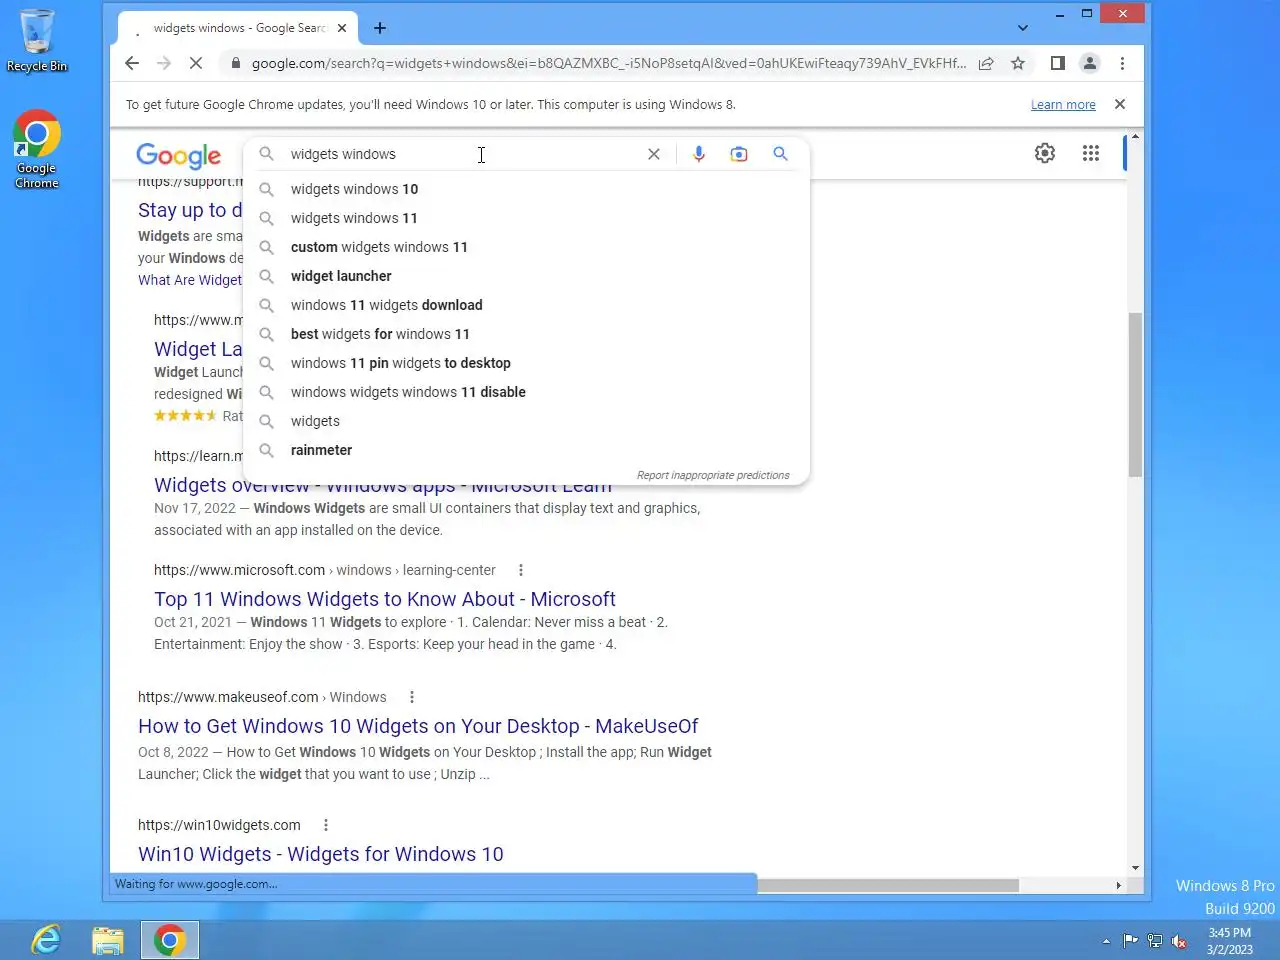Open Google settings gear

tap(1045, 153)
